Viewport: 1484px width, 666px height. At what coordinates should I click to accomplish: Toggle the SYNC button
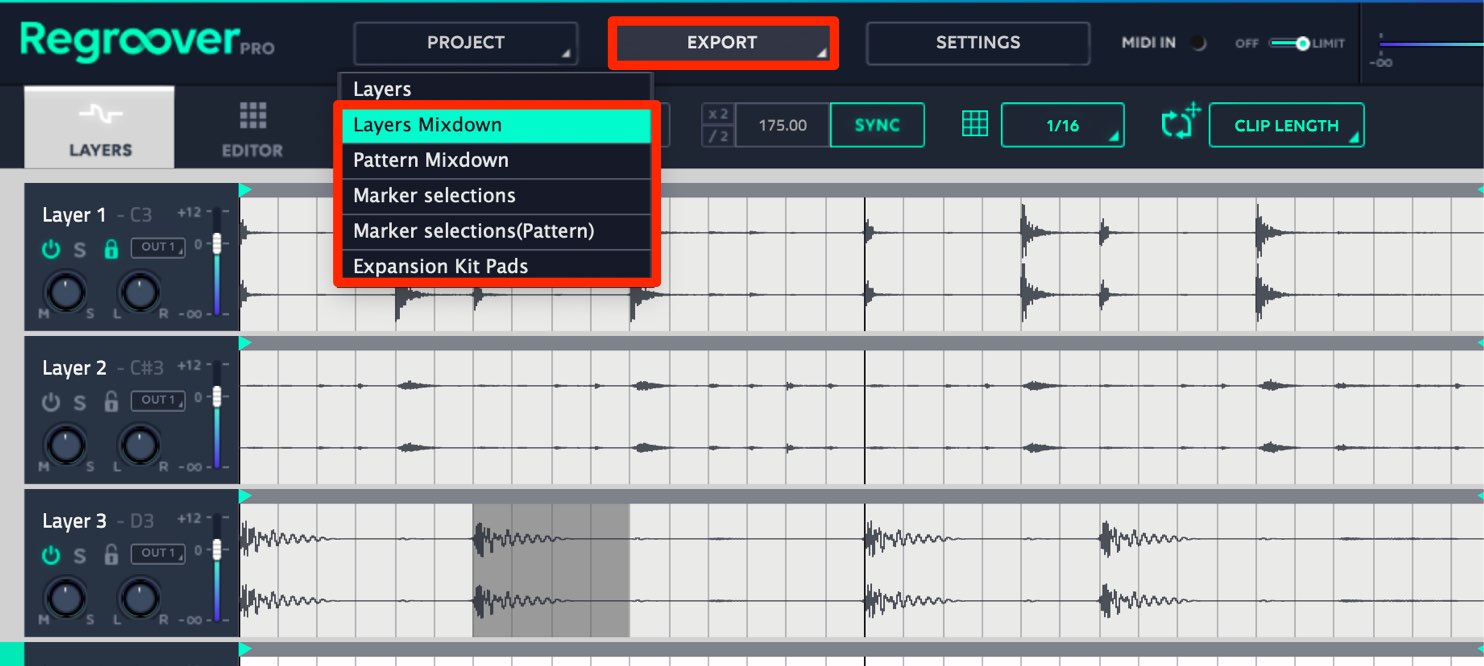[x=877, y=125]
